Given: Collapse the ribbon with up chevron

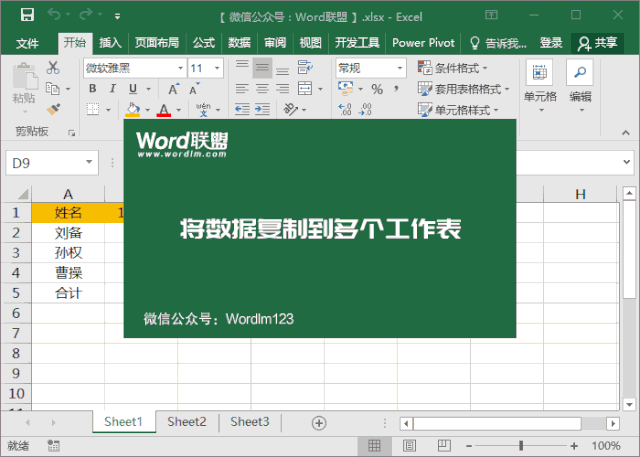Looking at the screenshot, I should coord(625,133).
